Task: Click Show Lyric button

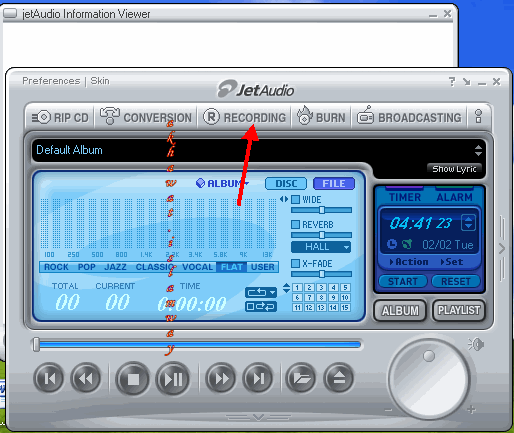Action: click(454, 169)
